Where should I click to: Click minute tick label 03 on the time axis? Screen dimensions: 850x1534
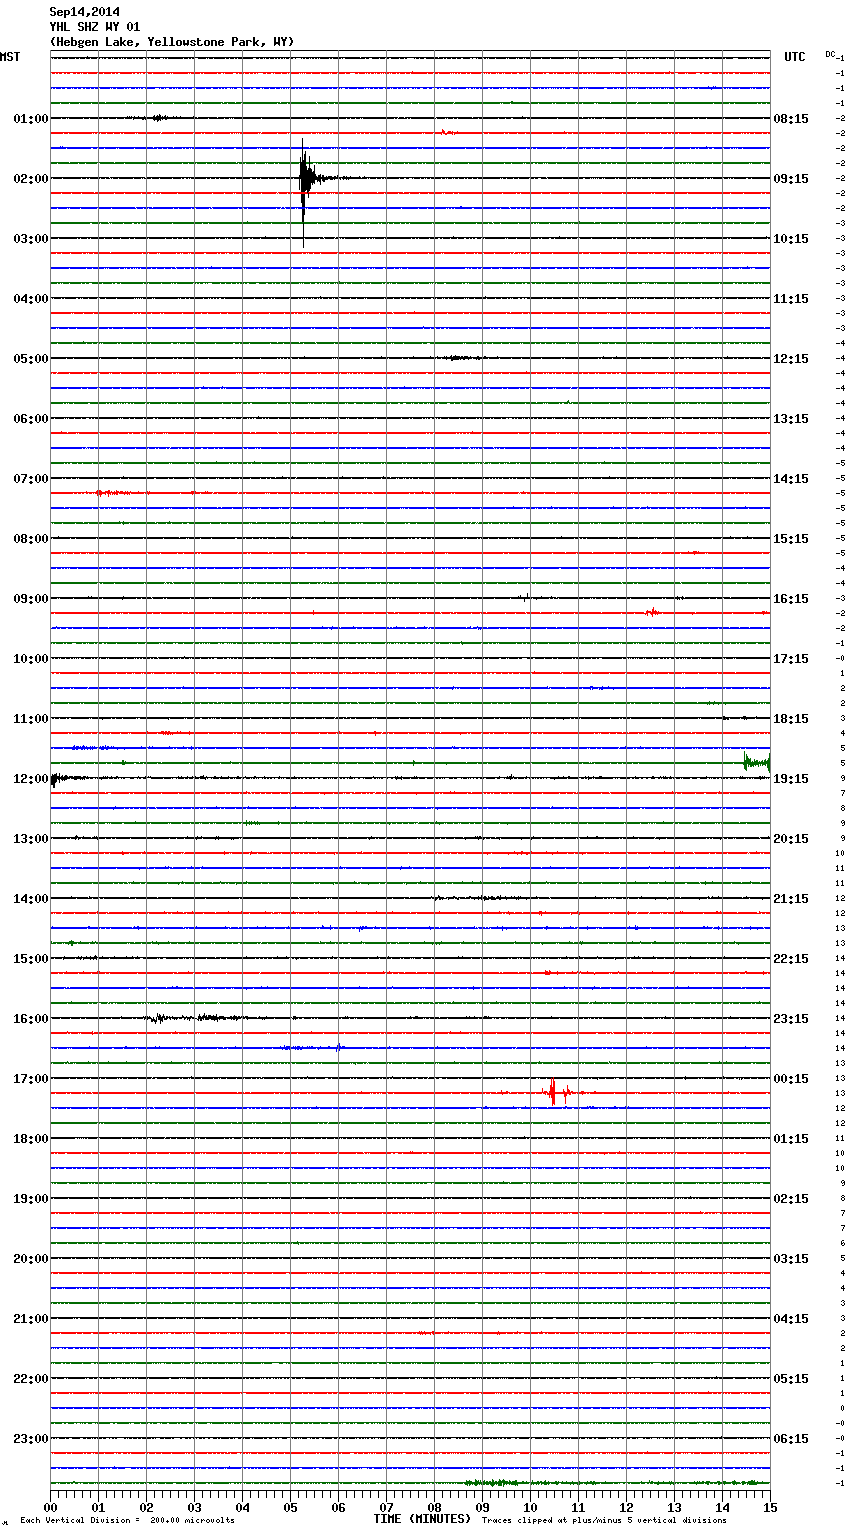pos(194,1507)
